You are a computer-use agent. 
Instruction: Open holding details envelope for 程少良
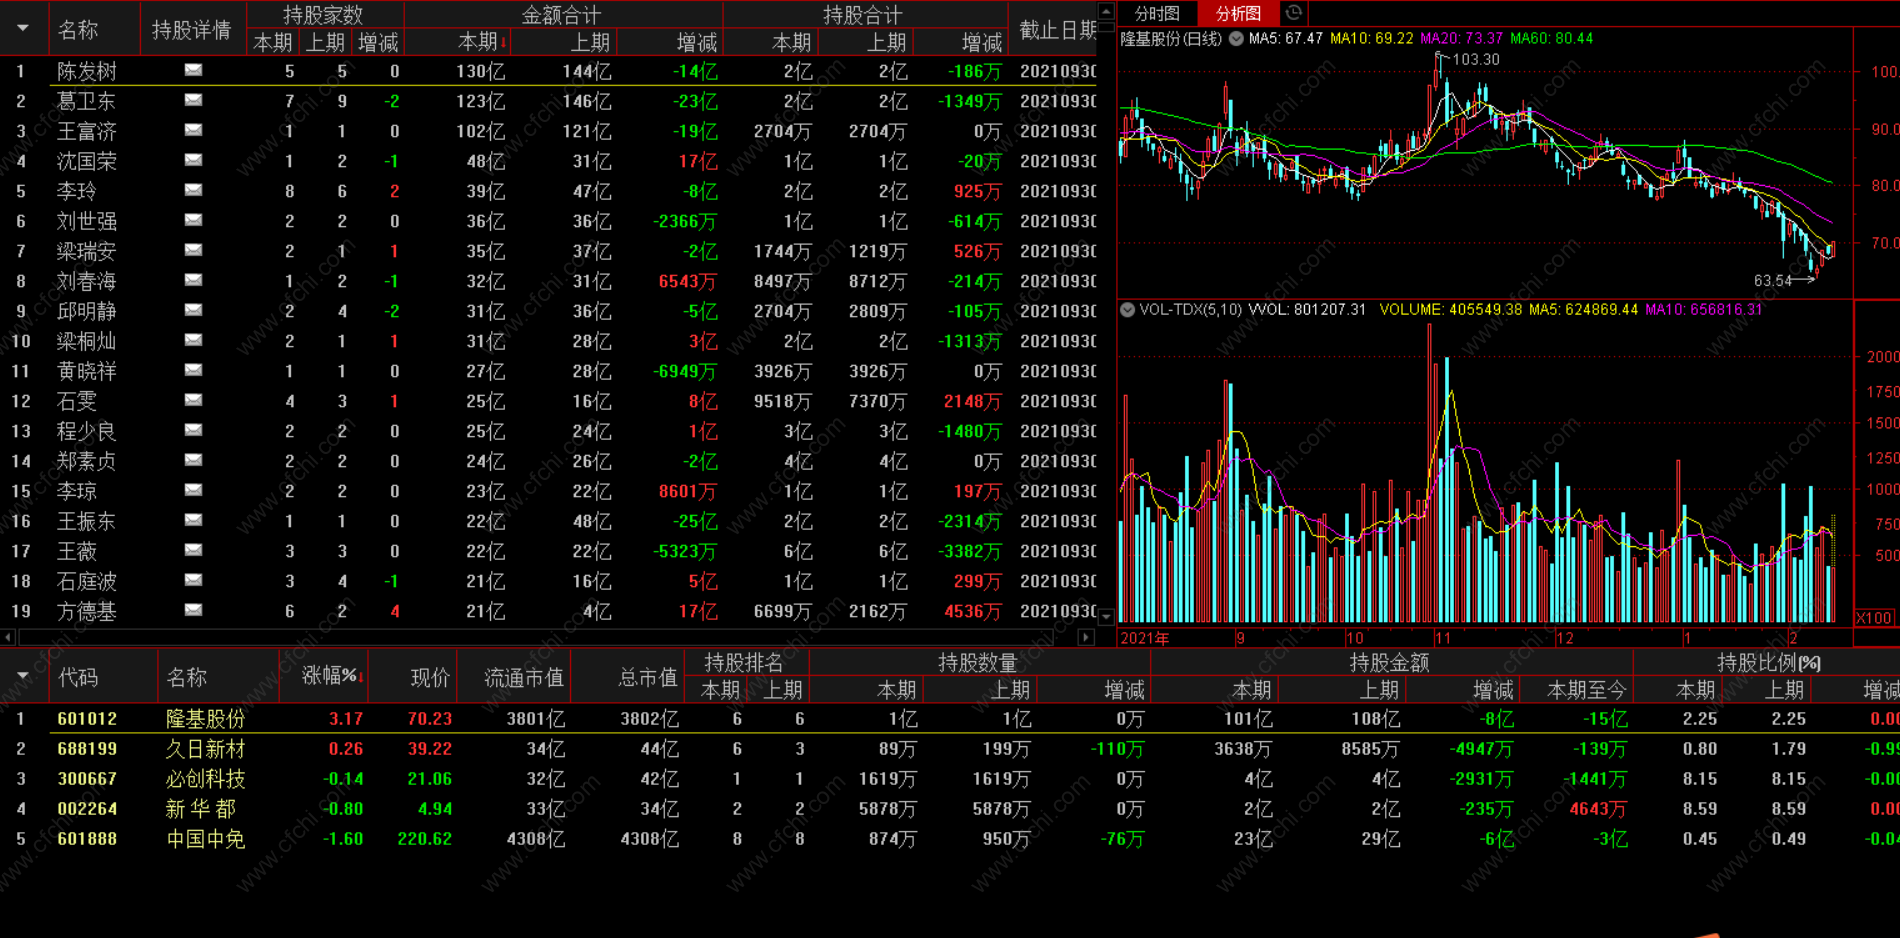pos(193,430)
